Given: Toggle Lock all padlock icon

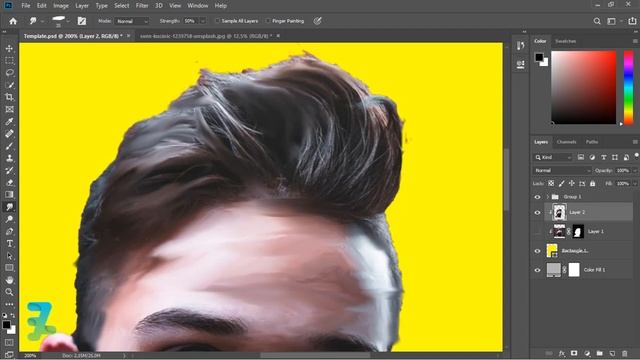Looking at the screenshot, I should coord(592,184).
